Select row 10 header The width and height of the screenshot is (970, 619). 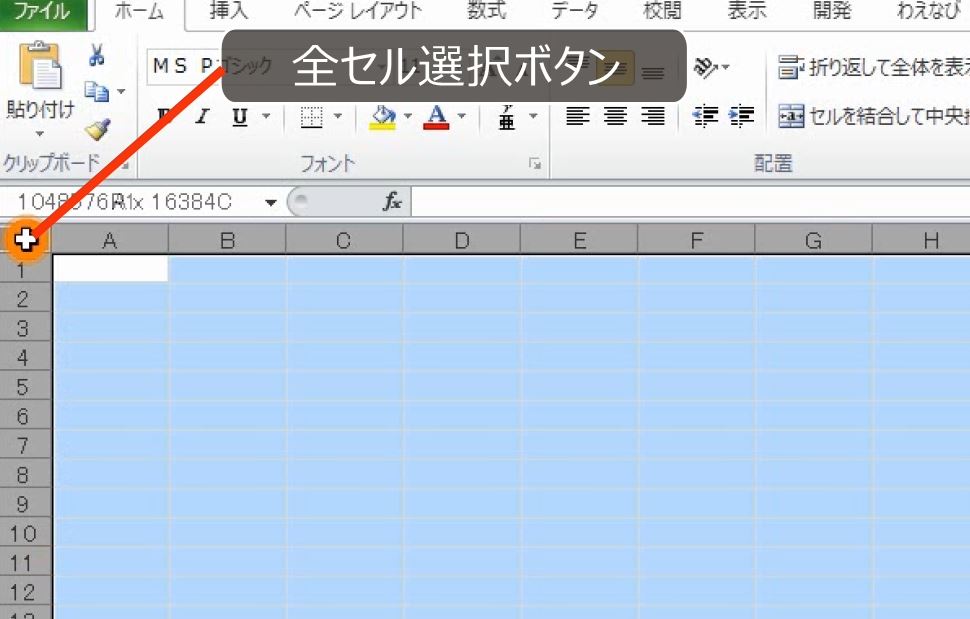coord(25,533)
